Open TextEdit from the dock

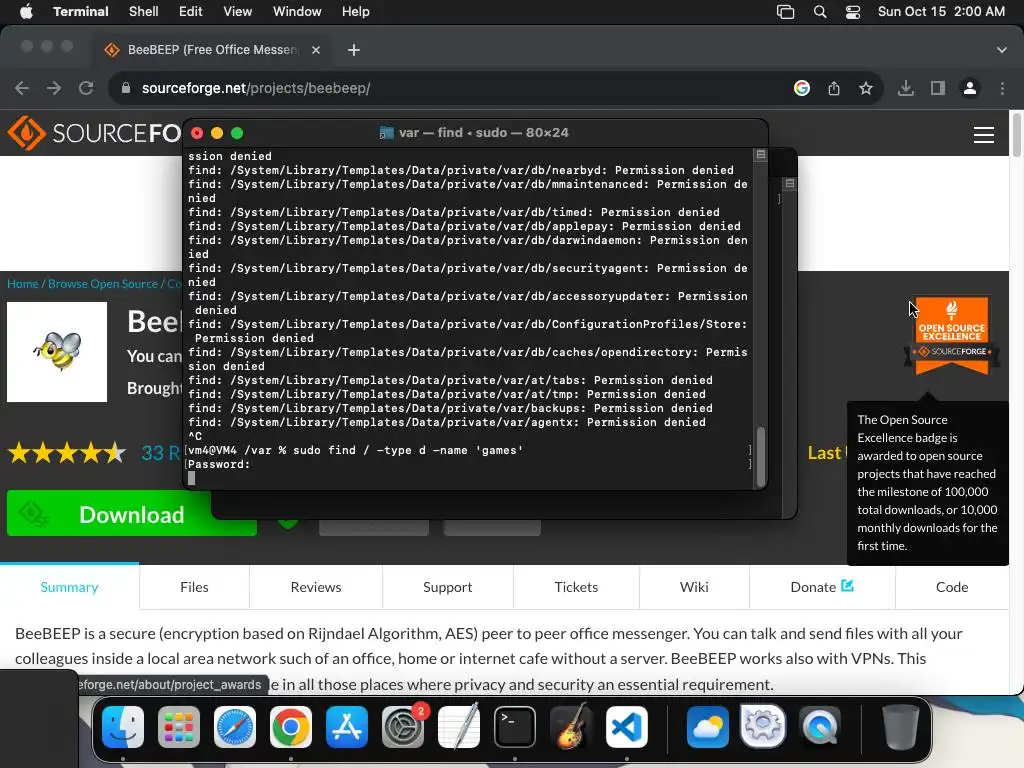click(458, 727)
